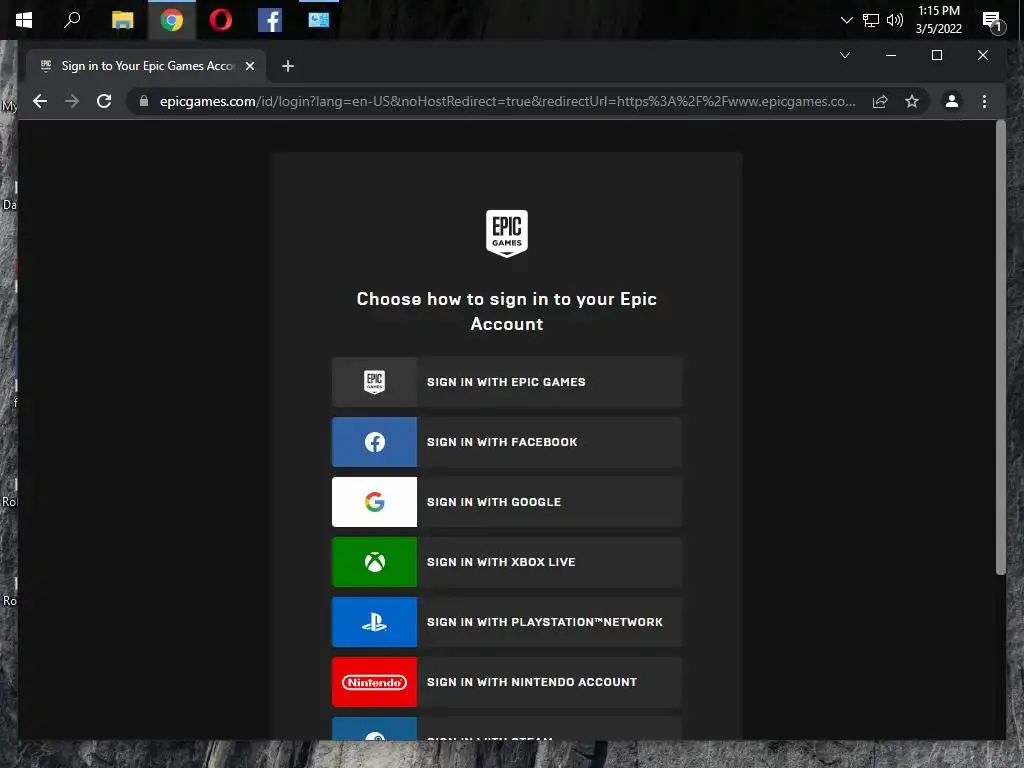Click the browser forward arrow
The height and width of the screenshot is (768, 1024).
click(x=72, y=101)
